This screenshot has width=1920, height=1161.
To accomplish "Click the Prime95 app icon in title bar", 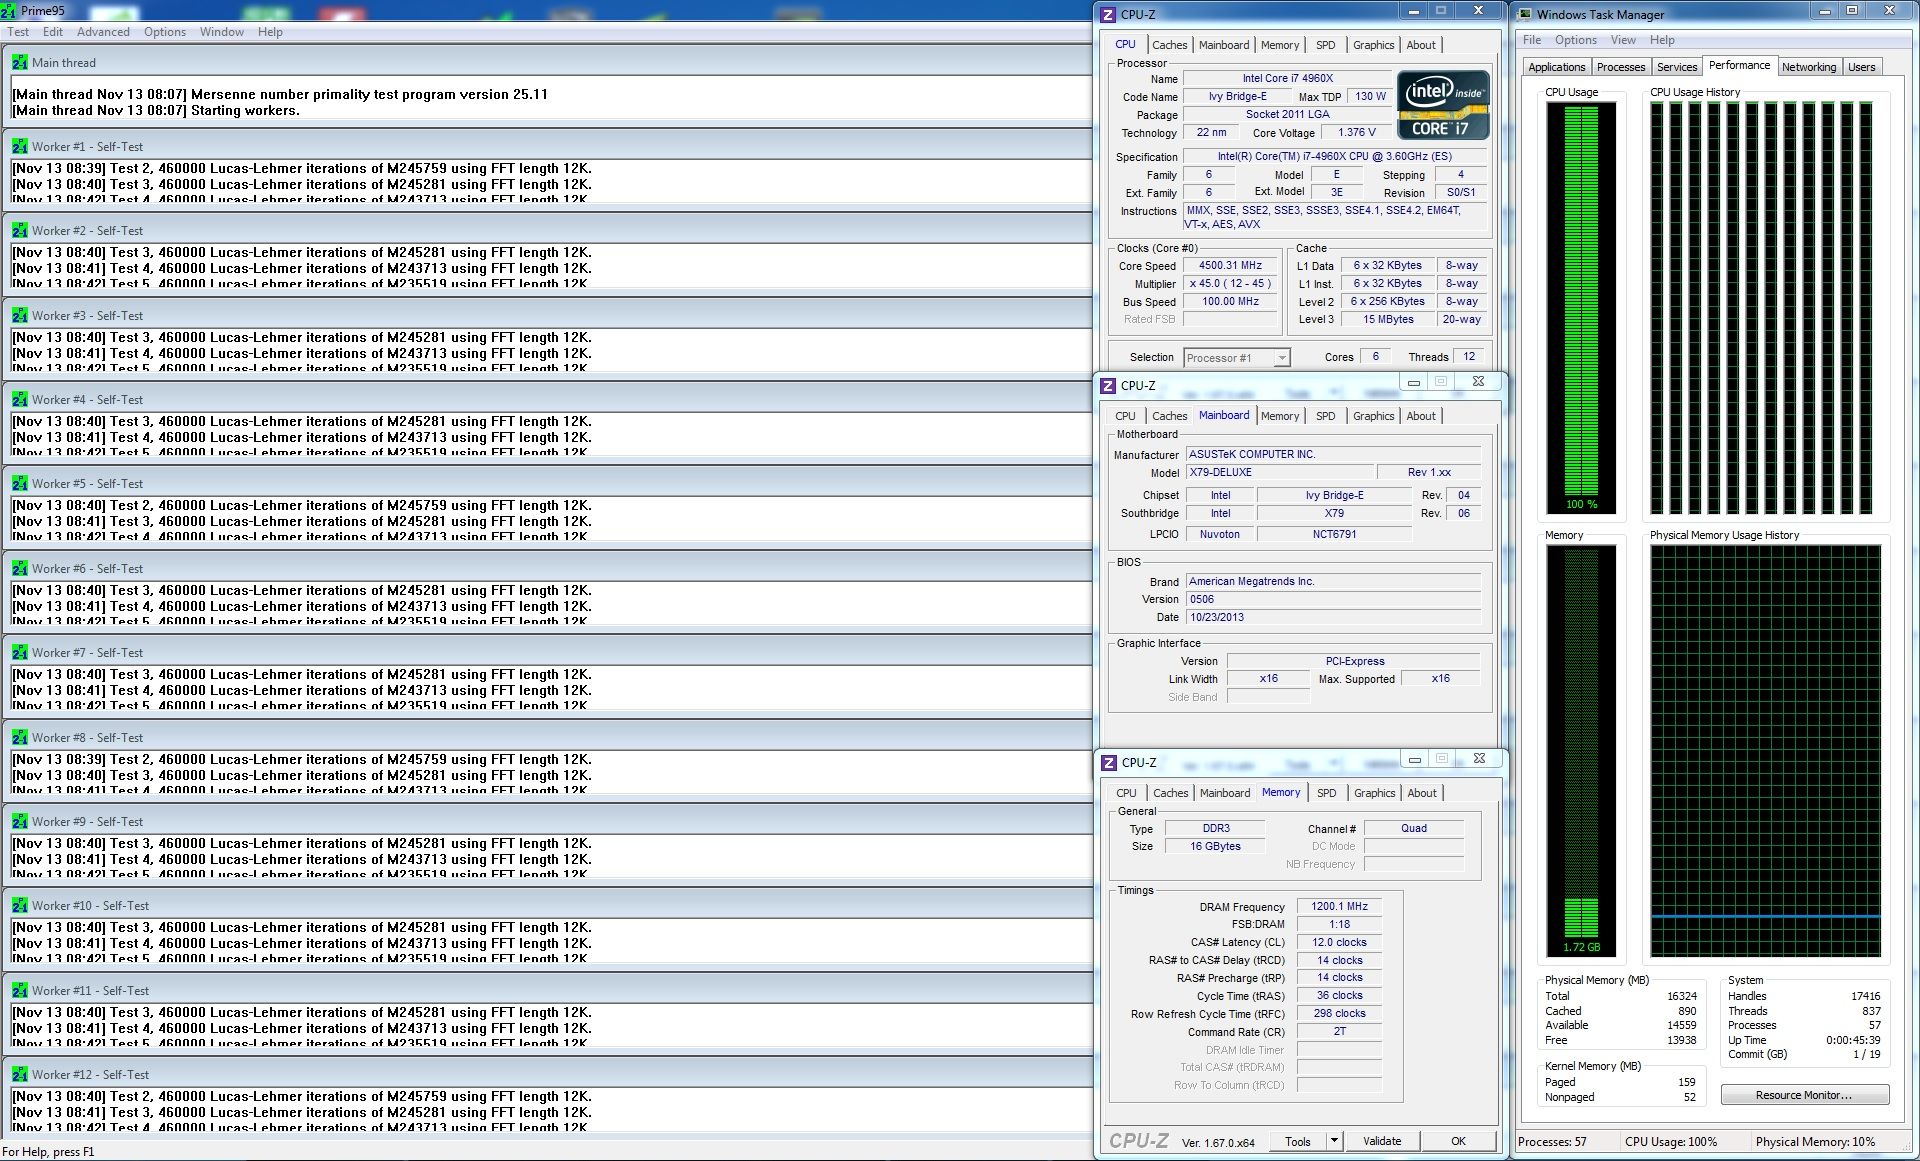I will [9, 11].
